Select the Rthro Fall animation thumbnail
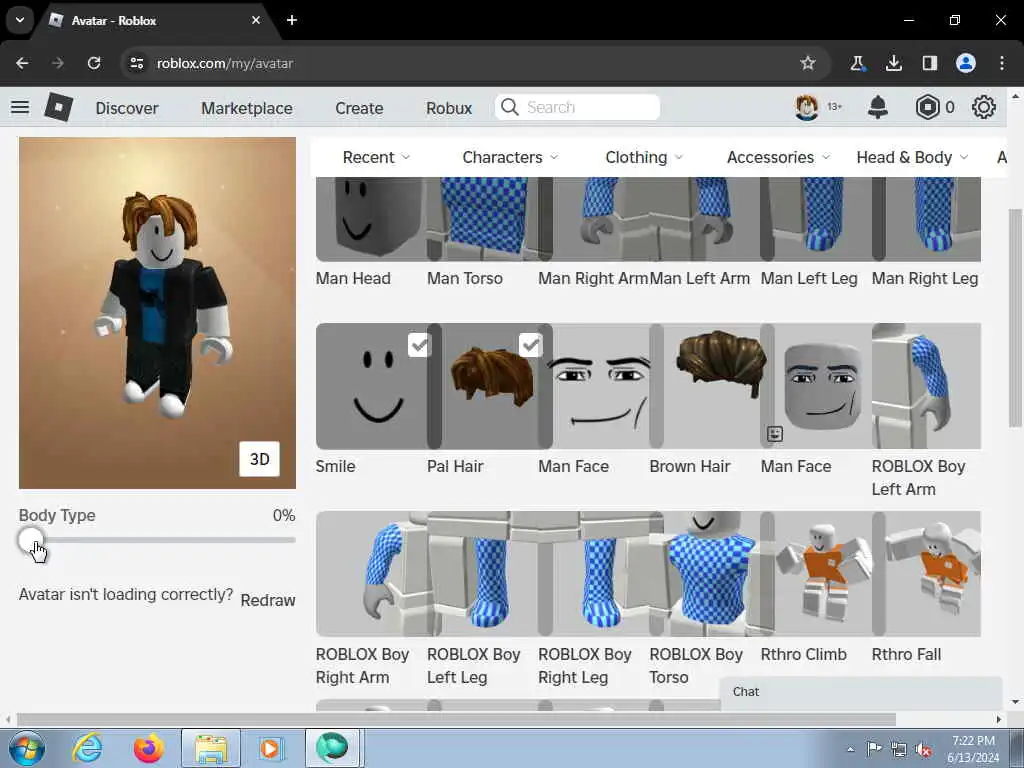 click(926, 573)
